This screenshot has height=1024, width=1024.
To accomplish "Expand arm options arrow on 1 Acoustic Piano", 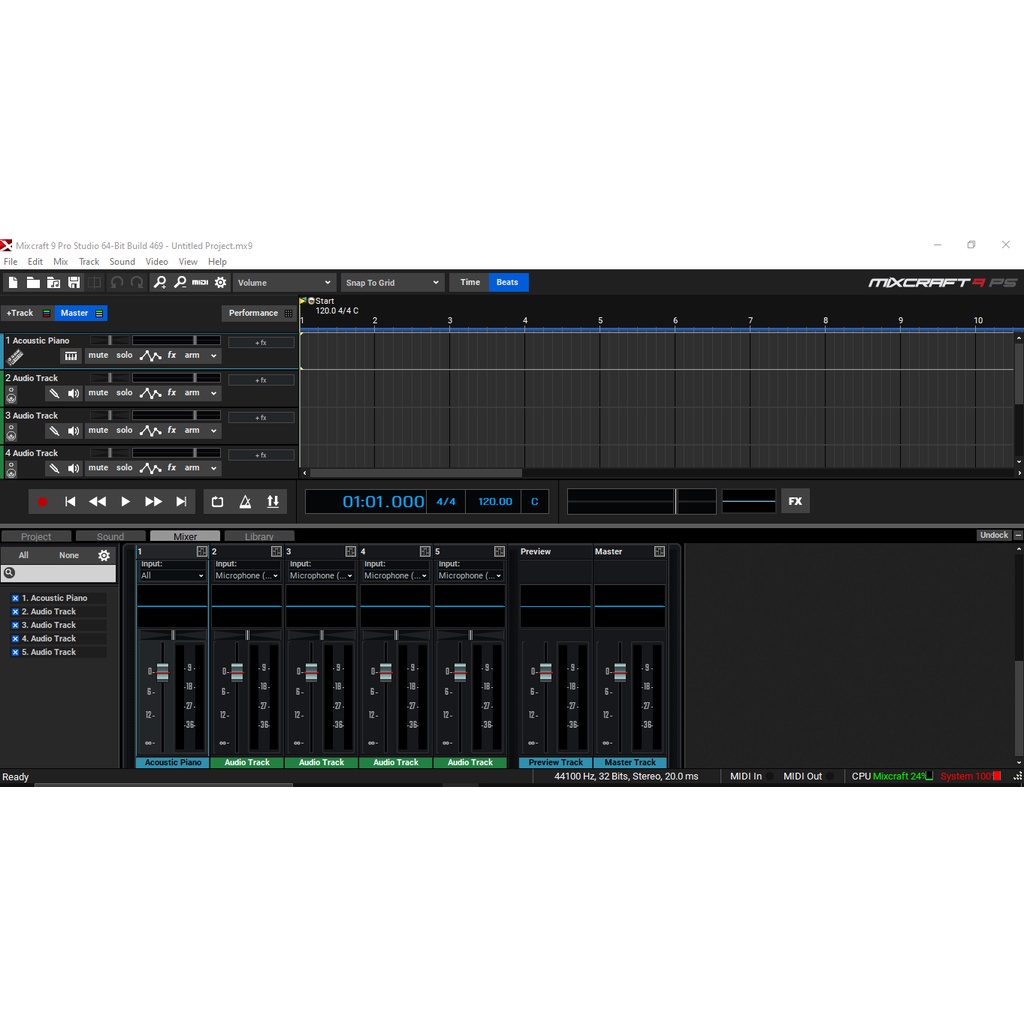I will click(x=214, y=356).
